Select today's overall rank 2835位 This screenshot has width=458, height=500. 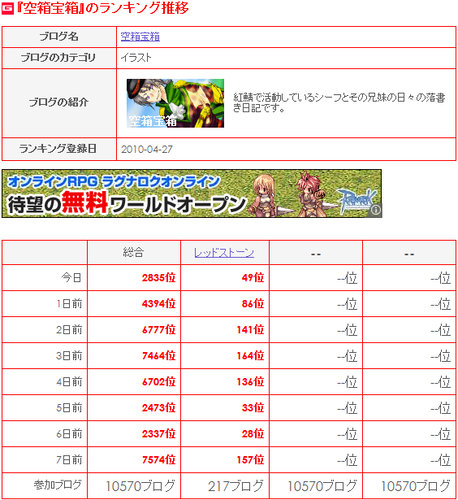point(159,278)
